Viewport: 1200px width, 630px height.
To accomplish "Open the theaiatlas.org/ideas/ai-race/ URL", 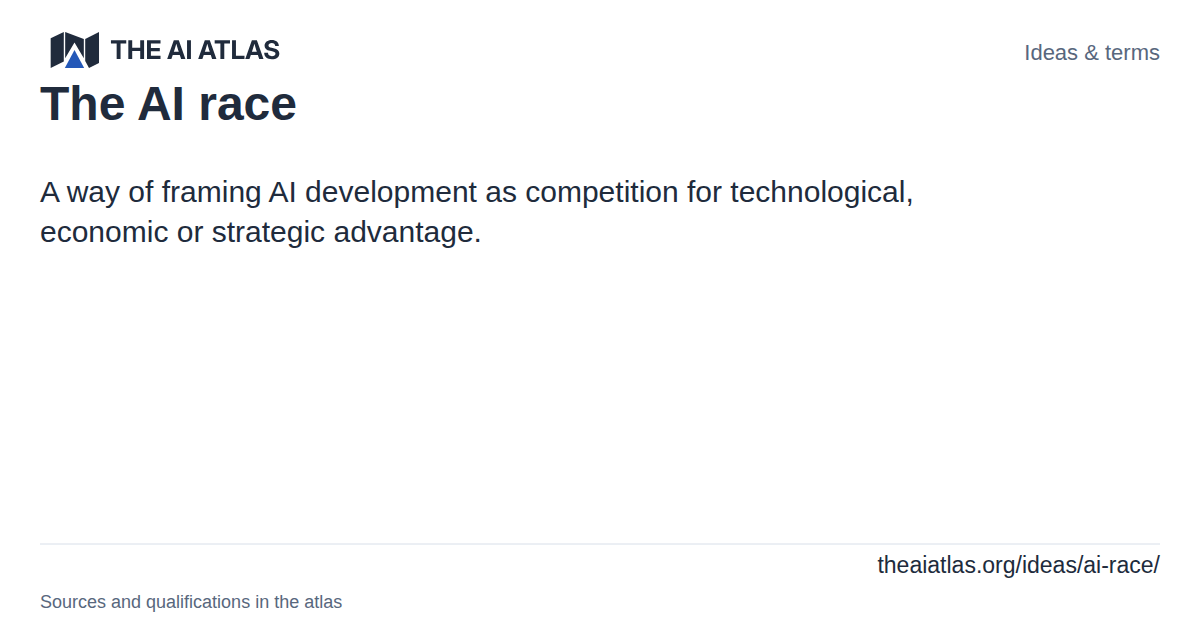I will coord(1018,565).
